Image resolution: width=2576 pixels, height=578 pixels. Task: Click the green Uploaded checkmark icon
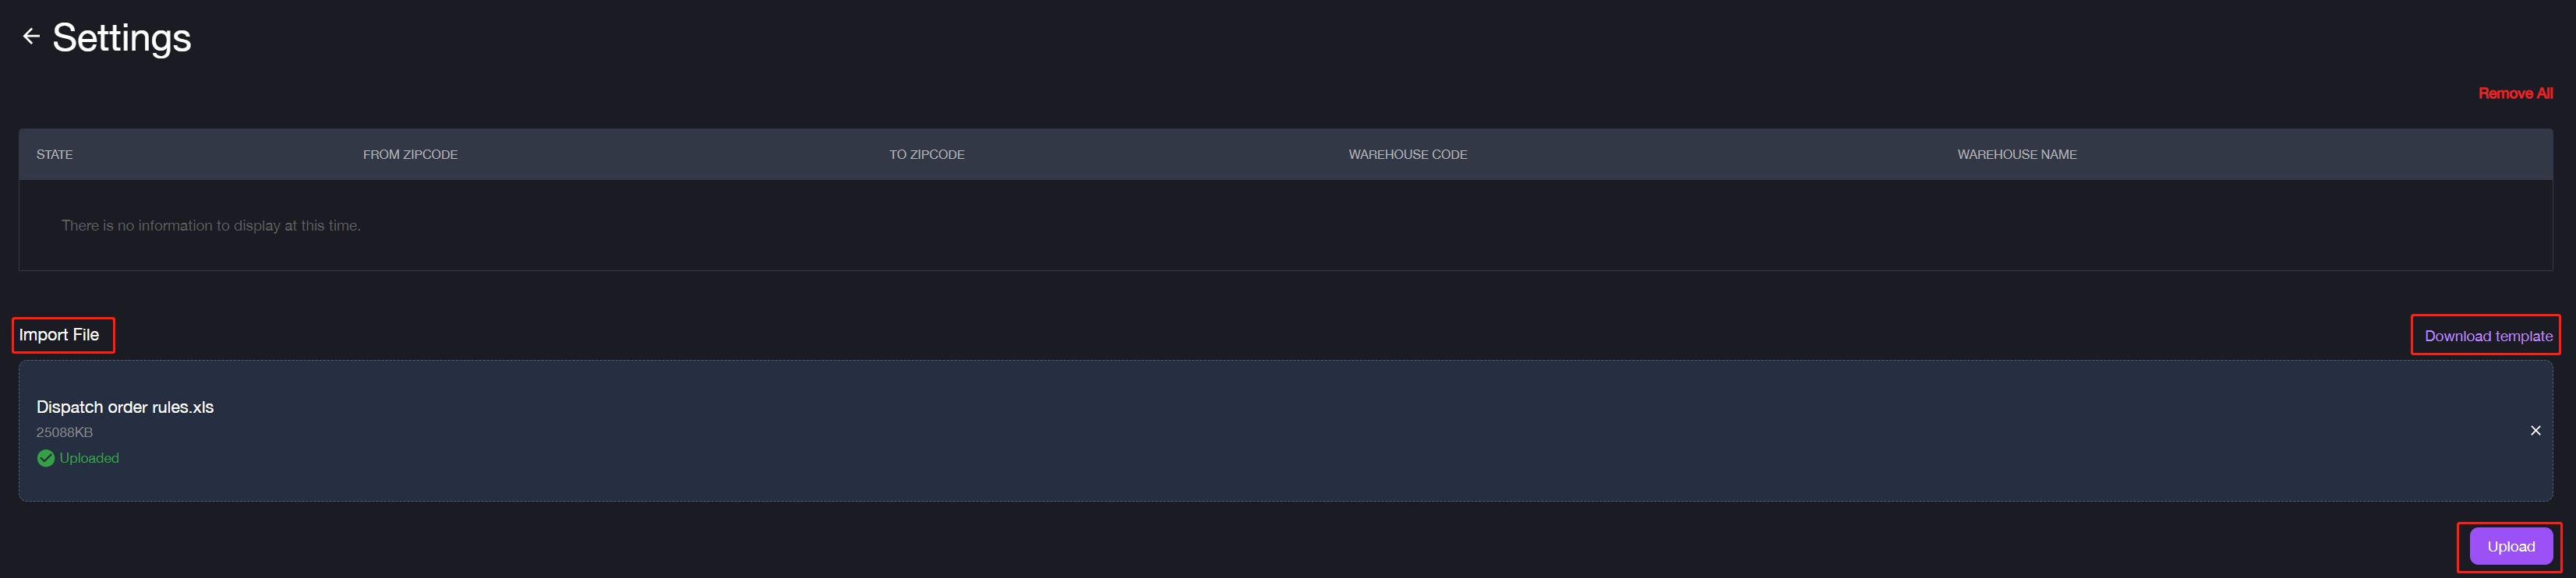coord(46,458)
